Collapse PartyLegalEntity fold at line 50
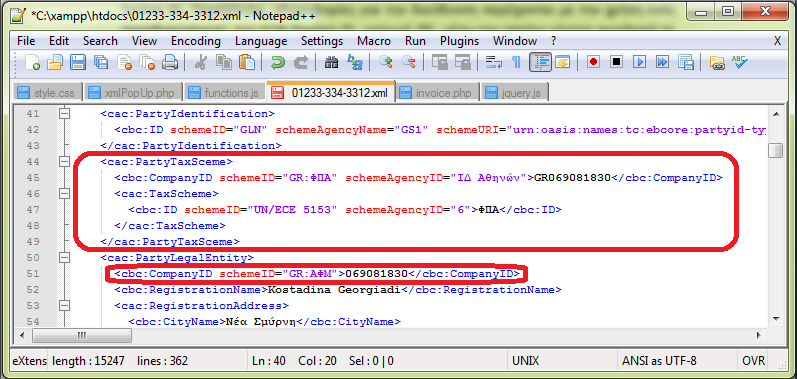The image size is (797, 379). pos(64,258)
